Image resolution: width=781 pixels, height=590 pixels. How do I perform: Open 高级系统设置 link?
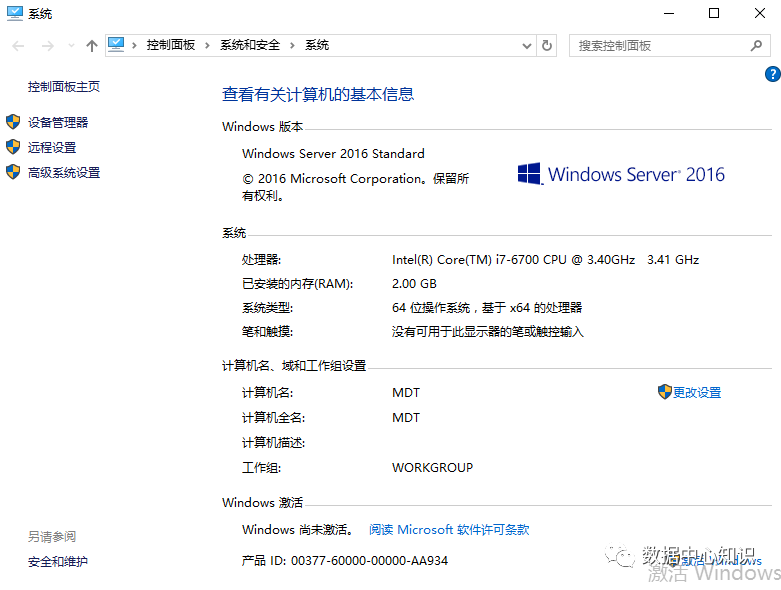pyautogui.click(x=64, y=173)
